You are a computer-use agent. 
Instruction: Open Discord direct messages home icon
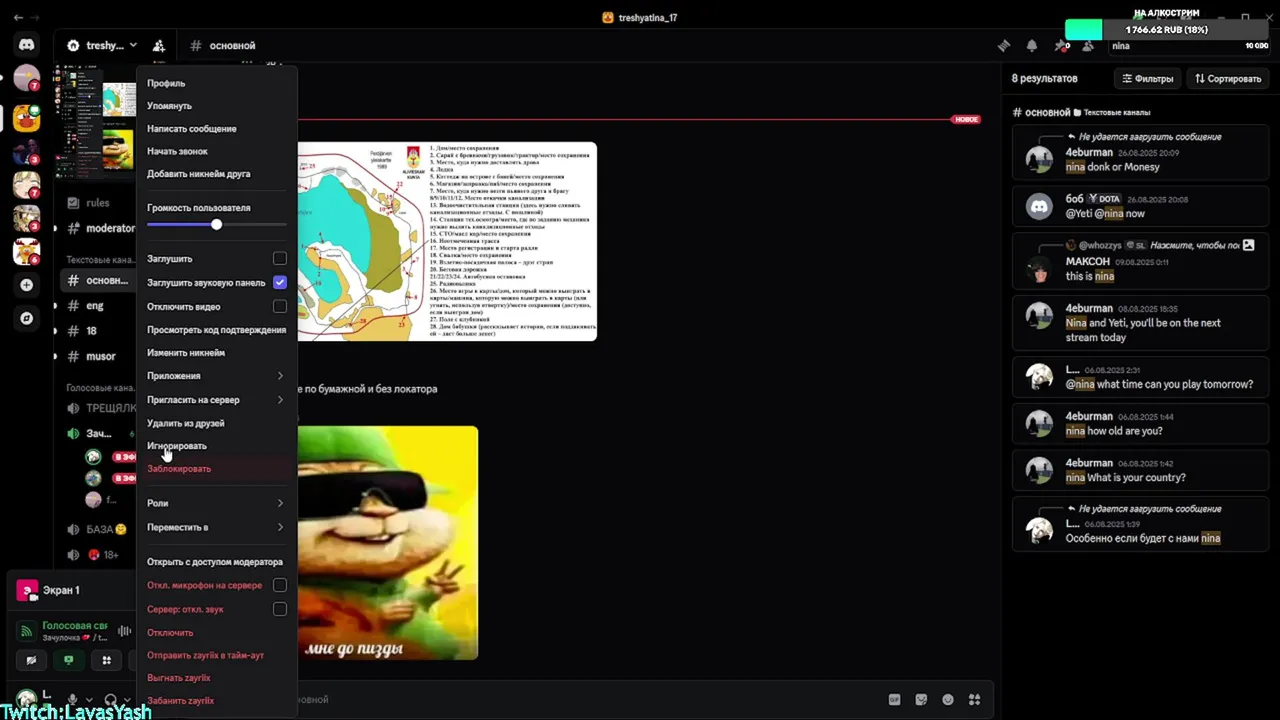(x=27, y=44)
